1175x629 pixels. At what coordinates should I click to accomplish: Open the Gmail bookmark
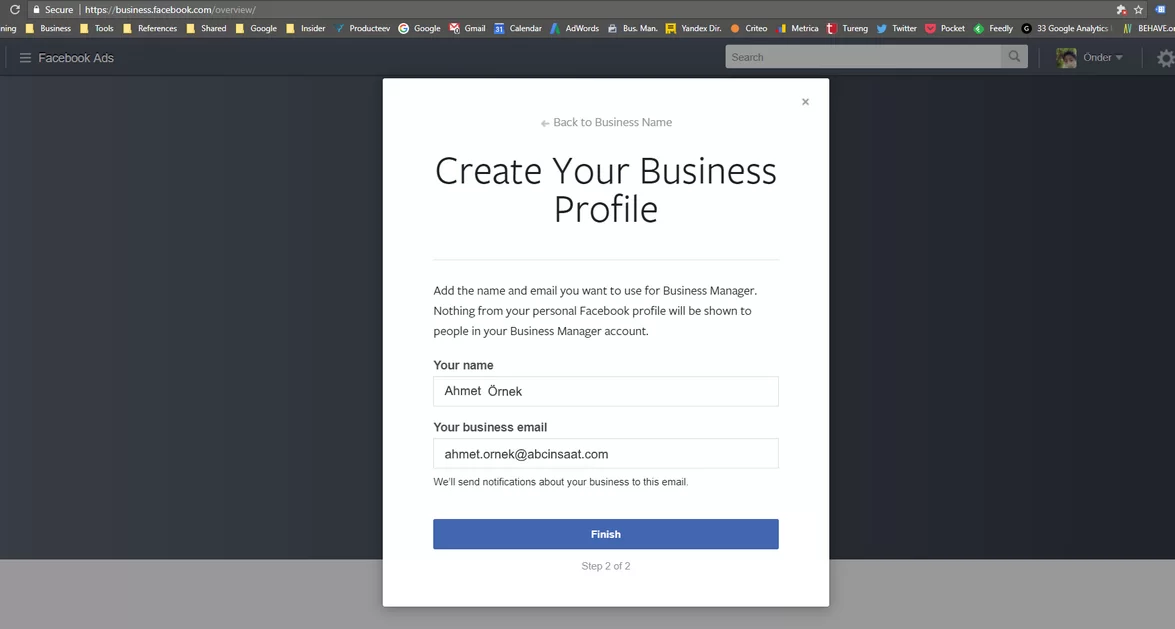[x=468, y=28]
